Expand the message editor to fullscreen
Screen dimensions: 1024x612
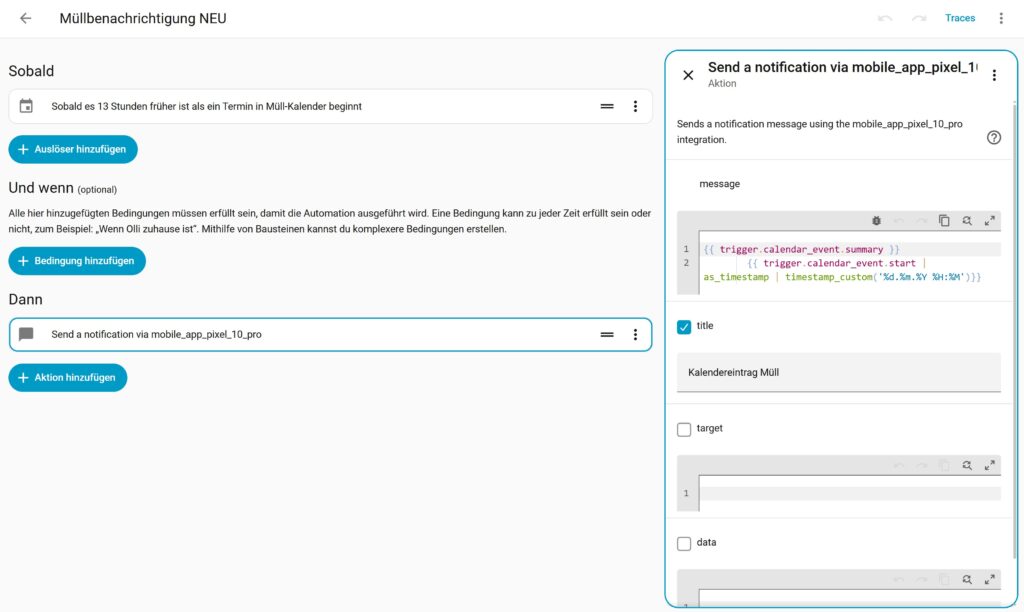tap(989, 221)
